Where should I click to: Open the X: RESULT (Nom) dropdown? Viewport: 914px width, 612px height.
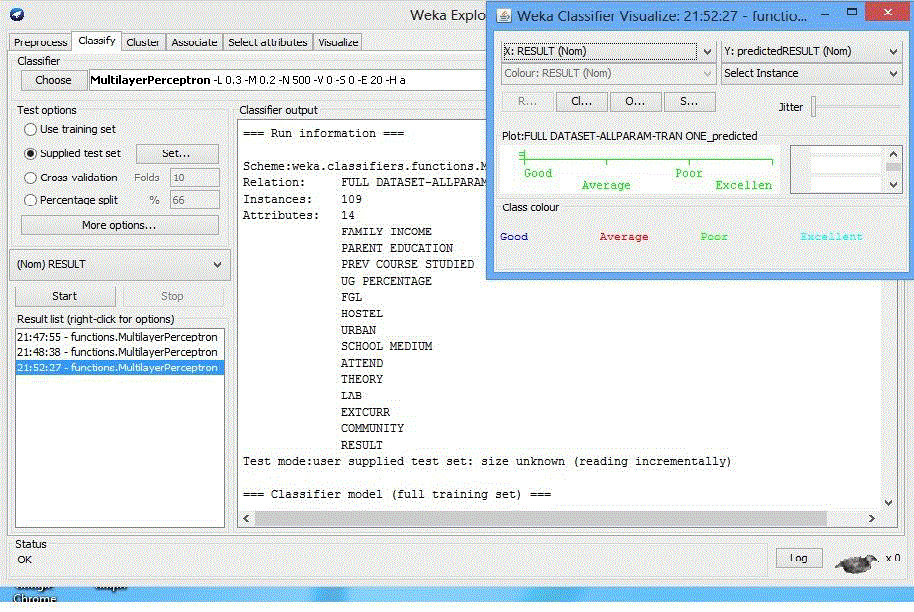point(608,51)
